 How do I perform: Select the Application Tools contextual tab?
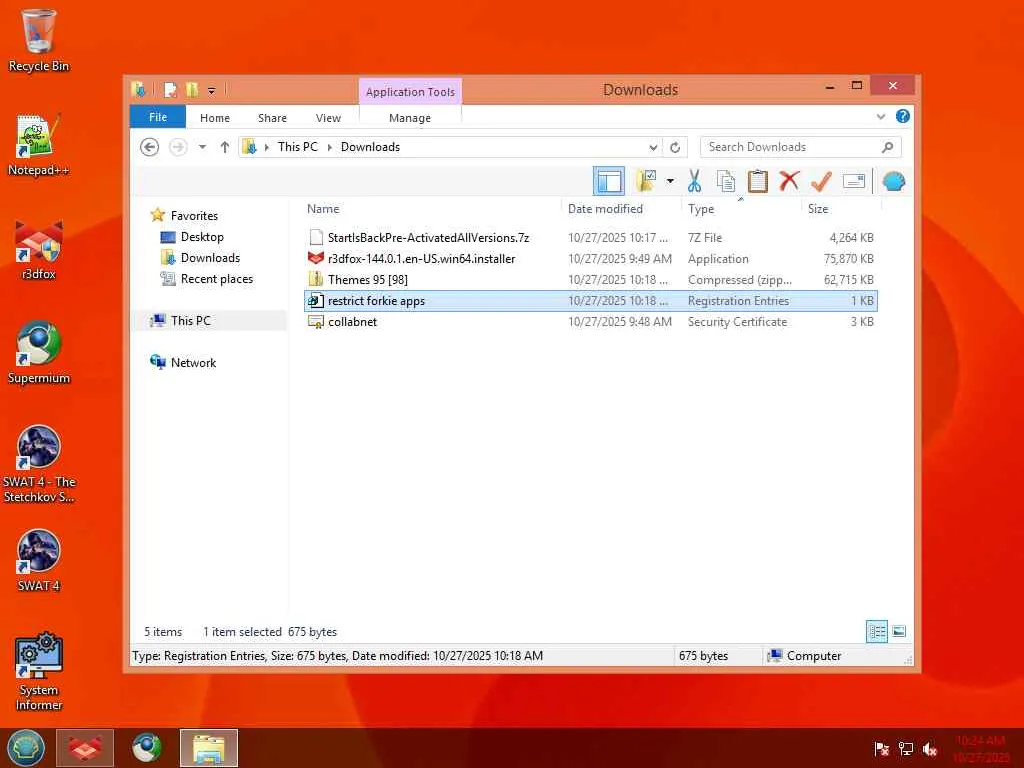pyautogui.click(x=410, y=92)
